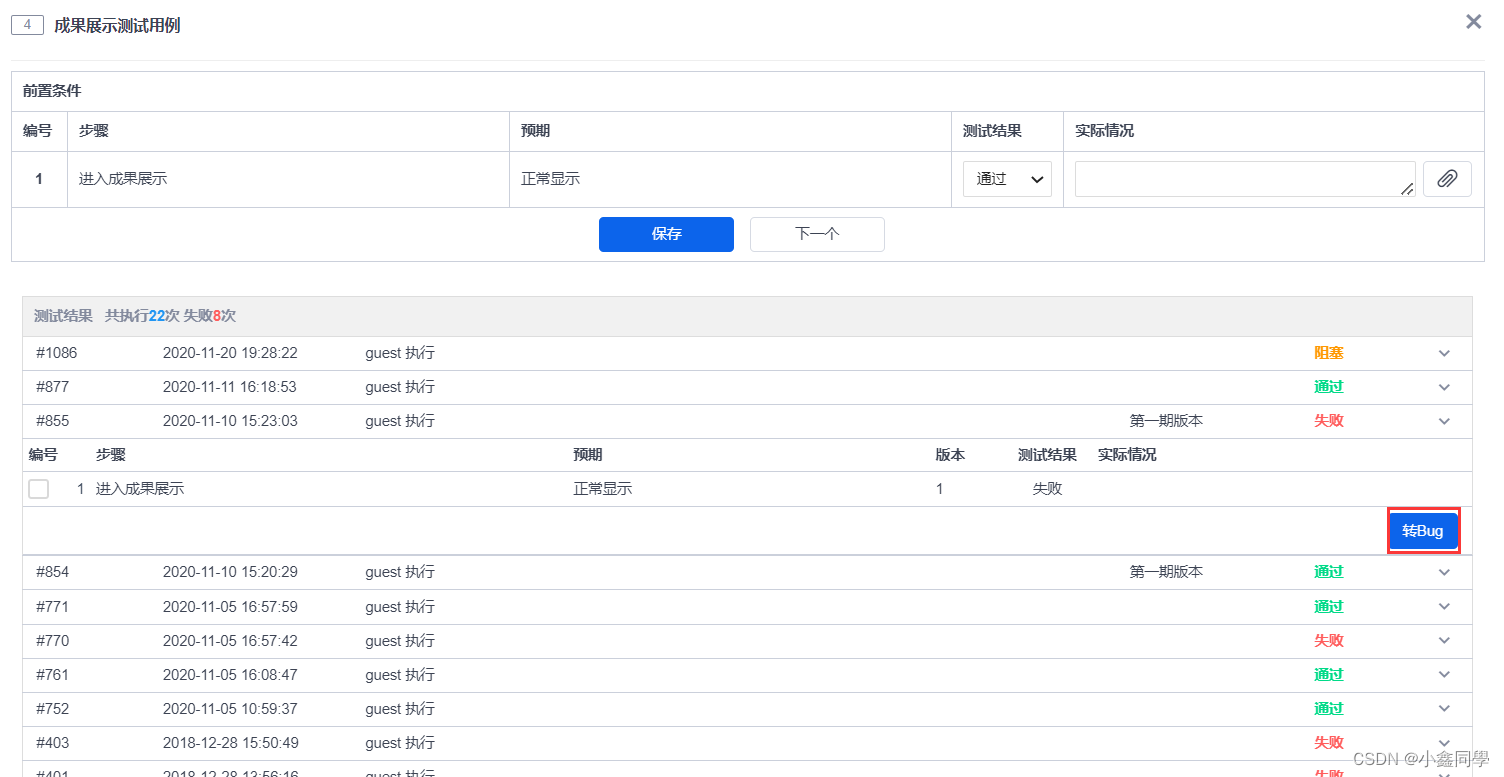The width and height of the screenshot is (1504, 777).
Task: Click 第一期版本 in row #854
Action: click(1166, 572)
